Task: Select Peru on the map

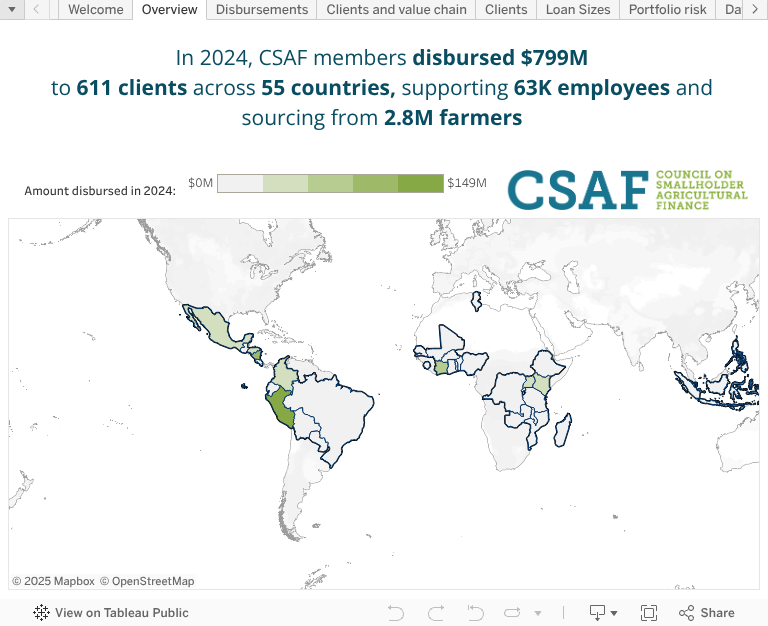Action: (x=281, y=409)
